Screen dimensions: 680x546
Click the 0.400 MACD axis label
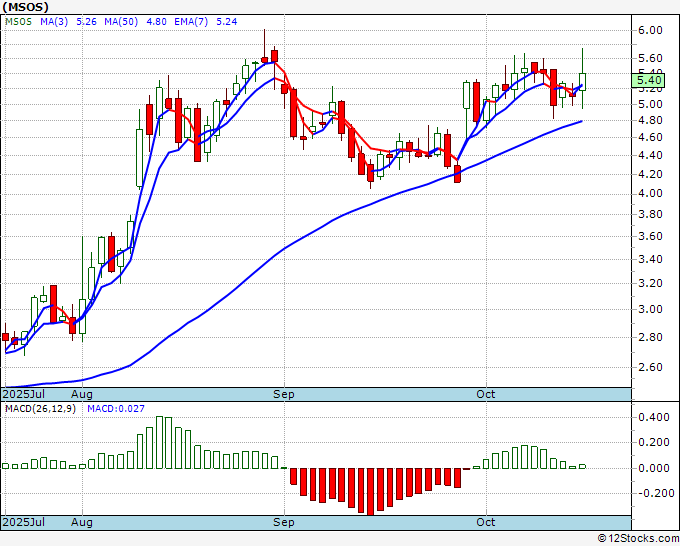point(654,417)
